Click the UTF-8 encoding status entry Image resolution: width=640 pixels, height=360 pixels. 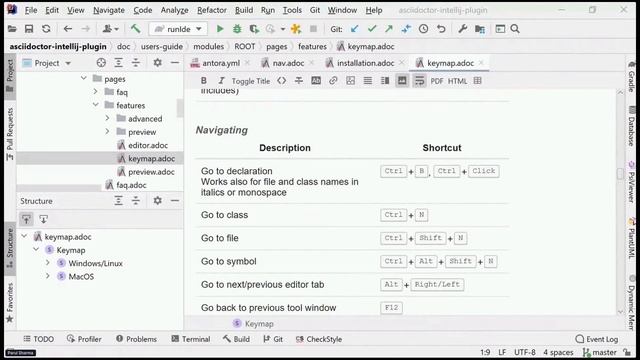(x=524, y=352)
